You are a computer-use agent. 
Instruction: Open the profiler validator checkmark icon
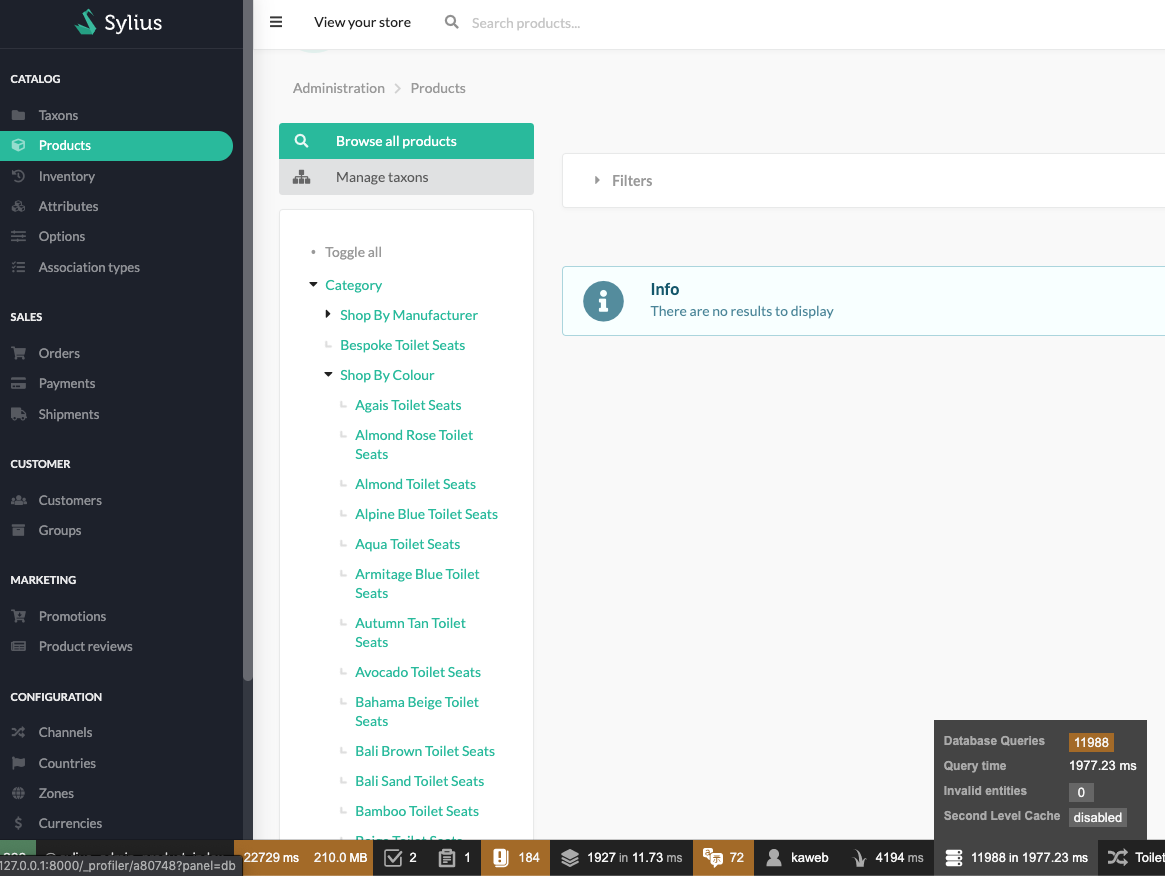[x=392, y=857]
